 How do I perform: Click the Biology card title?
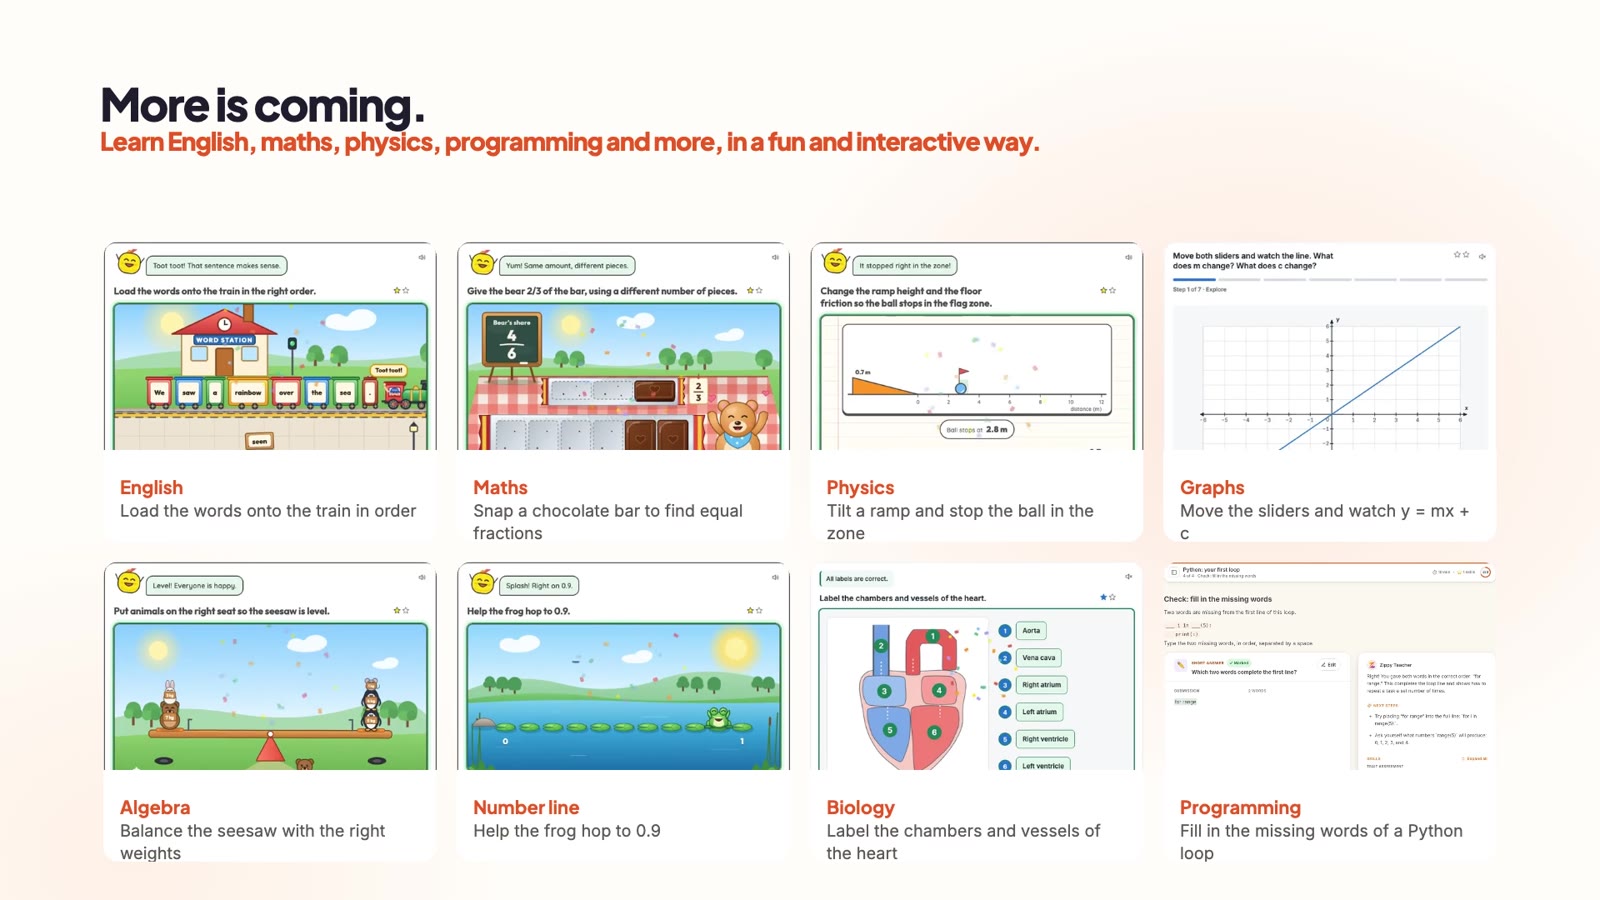point(860,808)
